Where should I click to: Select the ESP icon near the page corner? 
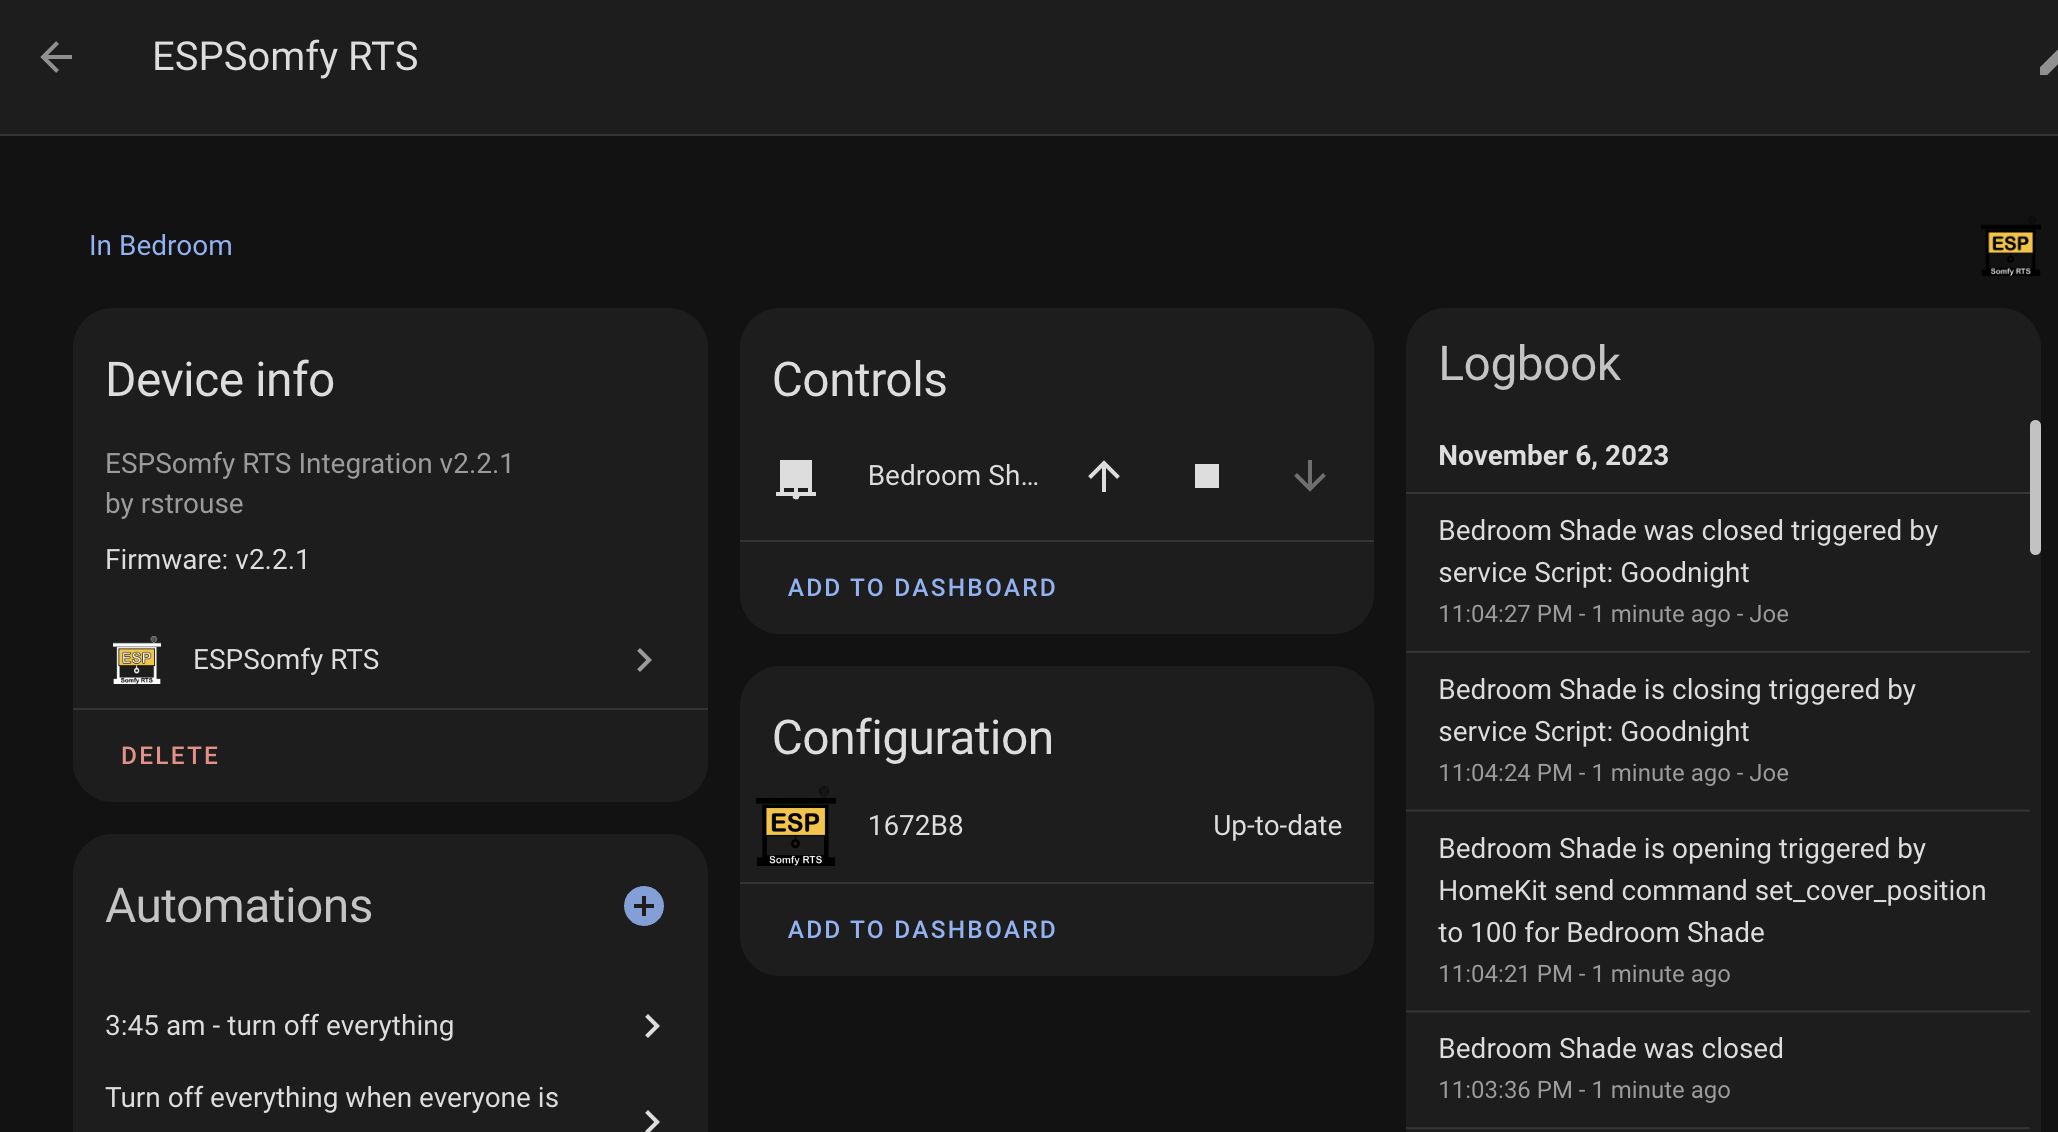[2010, 250]
